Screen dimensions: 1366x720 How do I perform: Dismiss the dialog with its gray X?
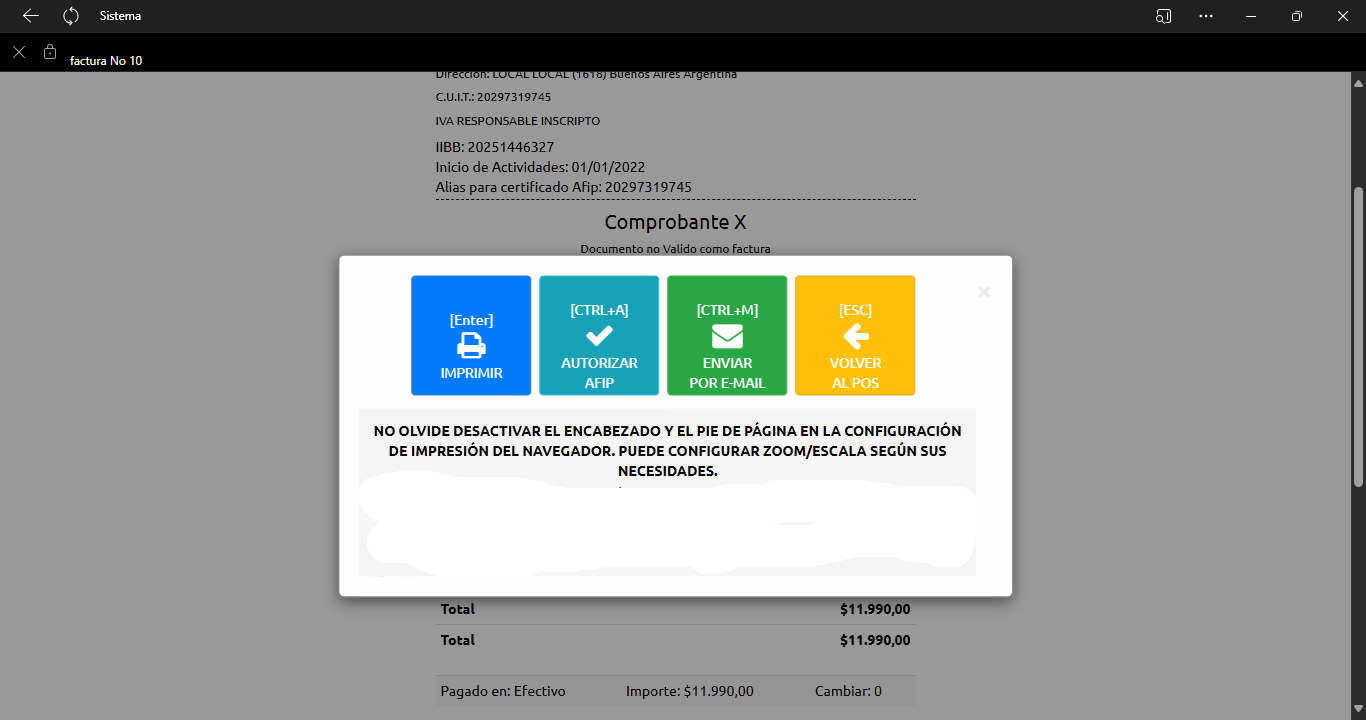pyautogui.click(x=984, y=292)
